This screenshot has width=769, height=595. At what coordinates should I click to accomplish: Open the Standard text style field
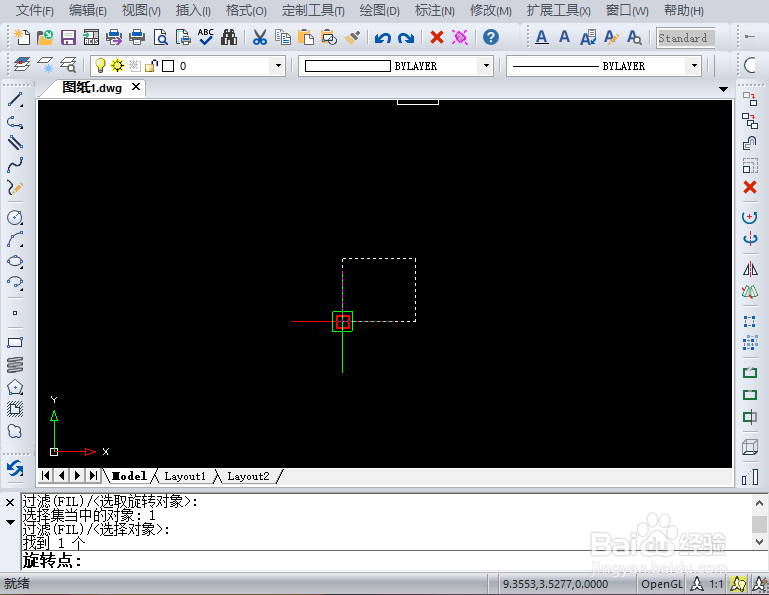685,38
